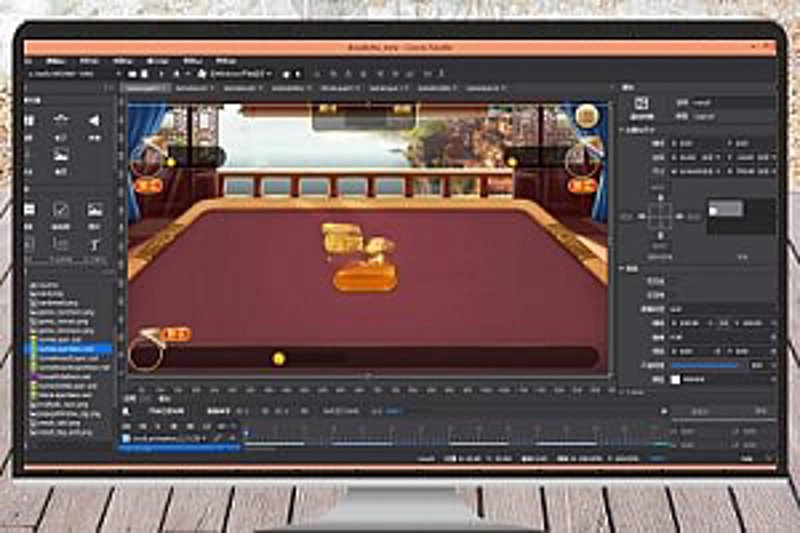Toggle the left anchor pin in the layout widget
800x533 pixels.
(642, 217)
